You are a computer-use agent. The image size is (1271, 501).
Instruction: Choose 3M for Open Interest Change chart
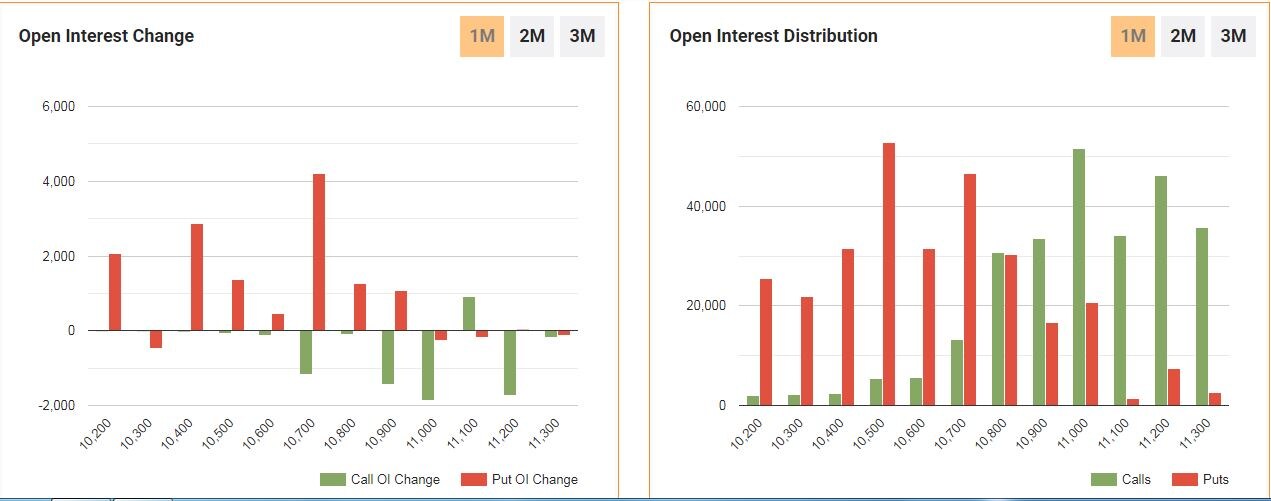click(x=582, y=37)
